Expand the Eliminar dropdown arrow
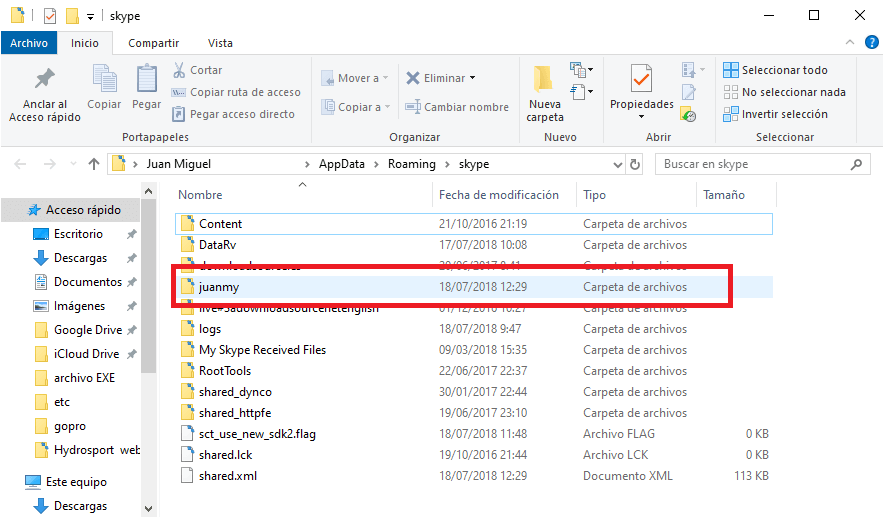This screenshot has height=518, width=884. (472, 78)
